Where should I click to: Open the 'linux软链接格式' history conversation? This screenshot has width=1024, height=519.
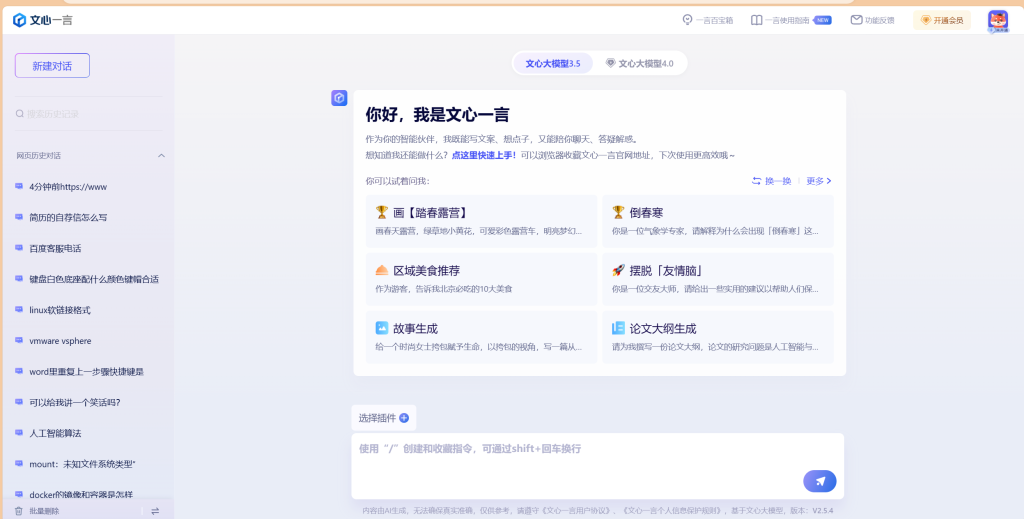(x=60, y=310)
